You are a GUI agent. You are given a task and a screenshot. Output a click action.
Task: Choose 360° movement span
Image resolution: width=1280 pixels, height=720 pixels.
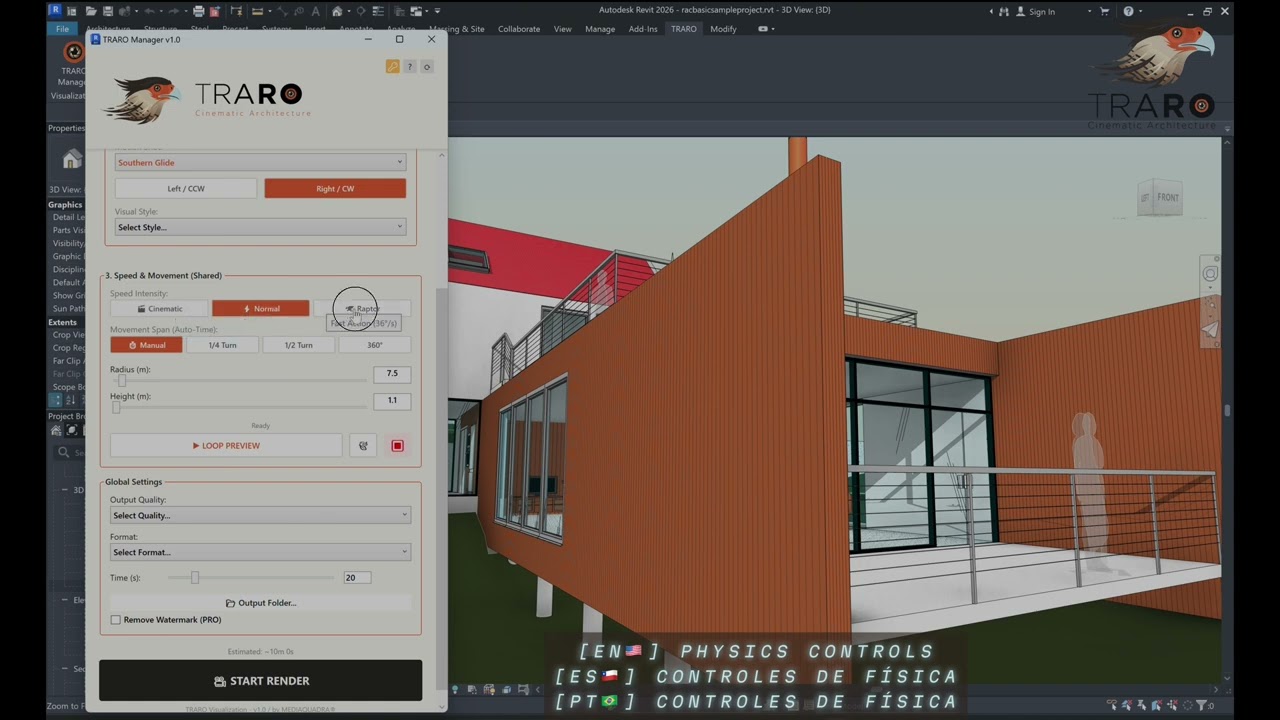click(x=375, y=345)
